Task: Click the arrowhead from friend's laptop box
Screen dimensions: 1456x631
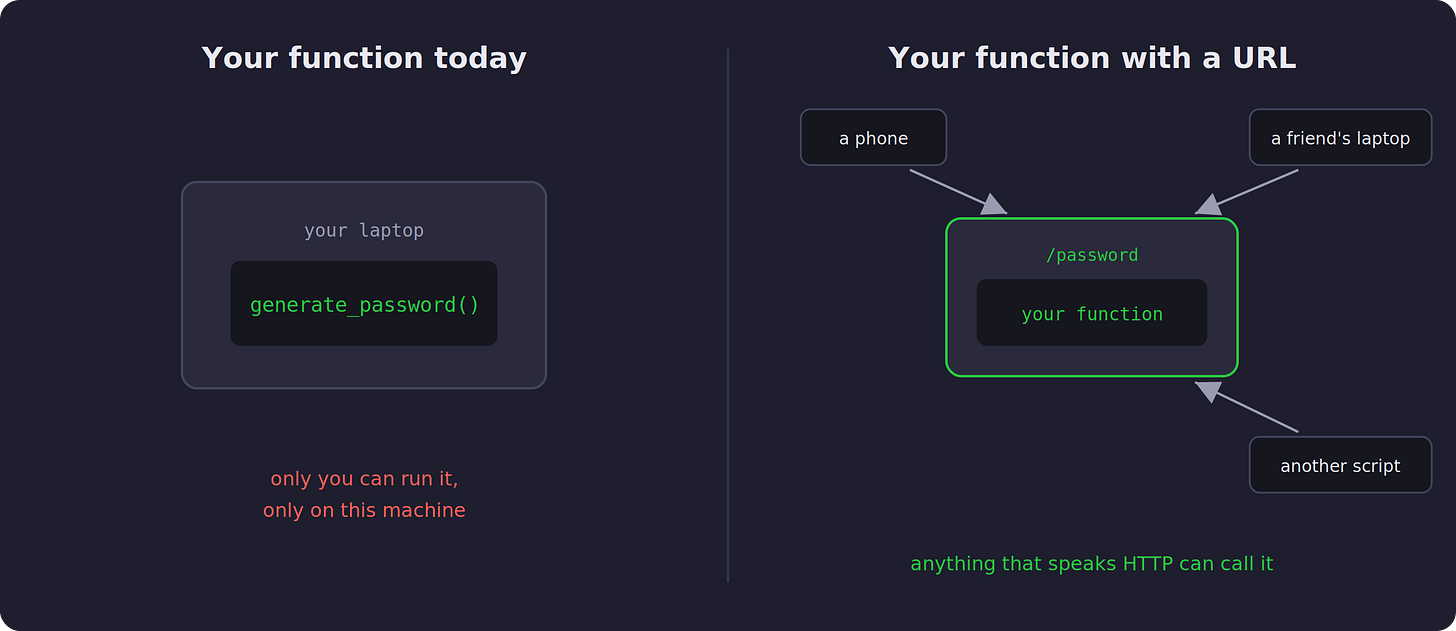Action: pos(1209,205)
